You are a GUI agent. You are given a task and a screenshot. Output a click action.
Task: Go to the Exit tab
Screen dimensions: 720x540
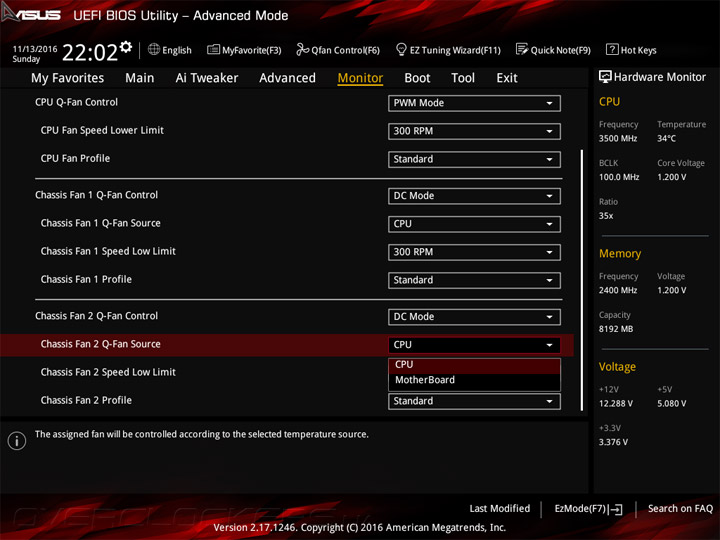coord(507,78)
